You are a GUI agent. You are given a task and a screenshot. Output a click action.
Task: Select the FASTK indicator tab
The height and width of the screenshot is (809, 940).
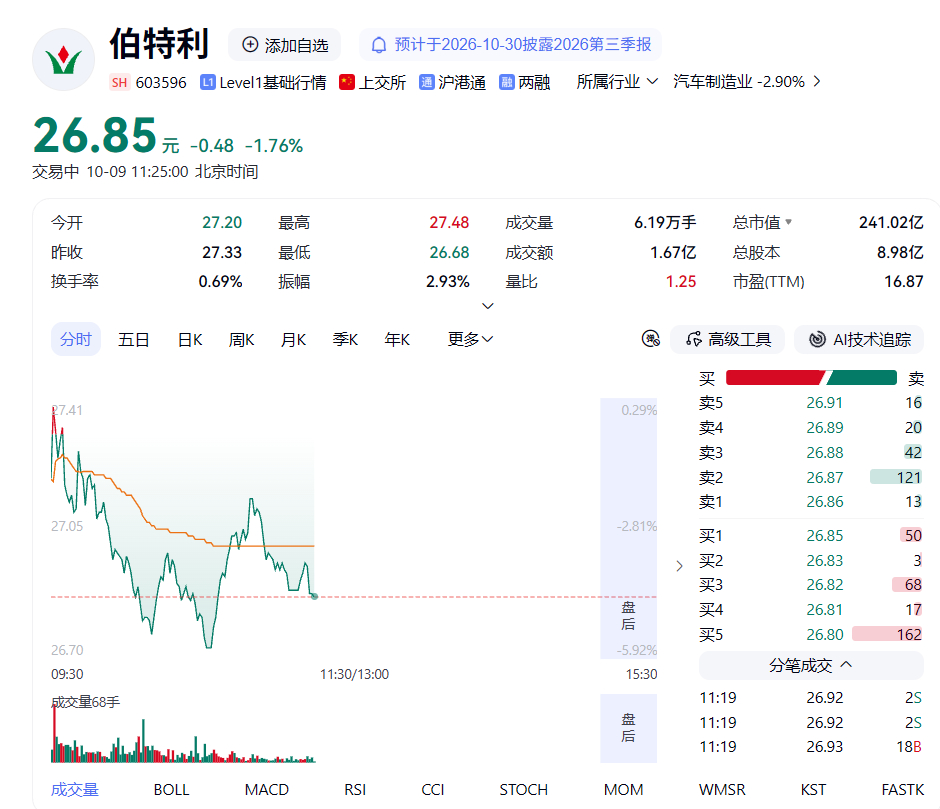[x=903, y=790]
